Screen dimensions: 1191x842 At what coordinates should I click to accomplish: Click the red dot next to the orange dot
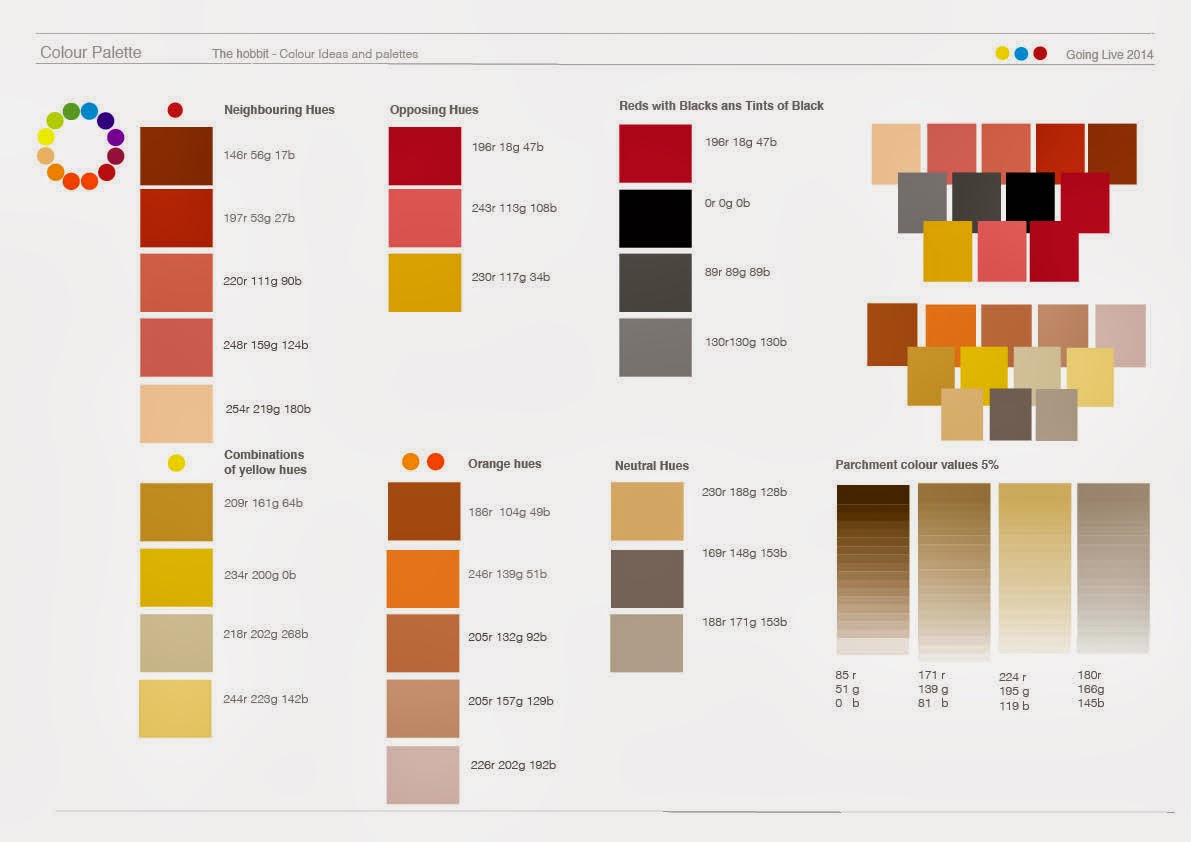[434, 462]
